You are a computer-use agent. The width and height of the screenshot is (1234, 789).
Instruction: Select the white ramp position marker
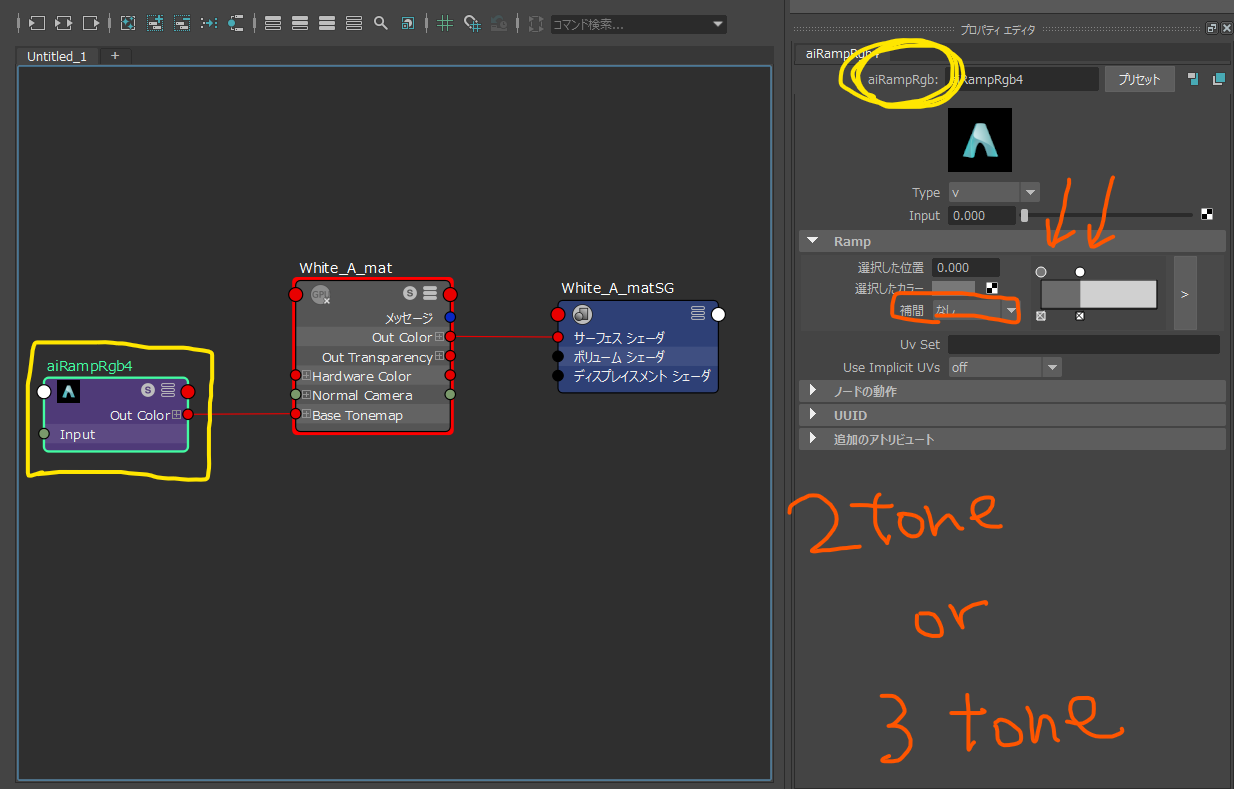(x=1080, y=271)
